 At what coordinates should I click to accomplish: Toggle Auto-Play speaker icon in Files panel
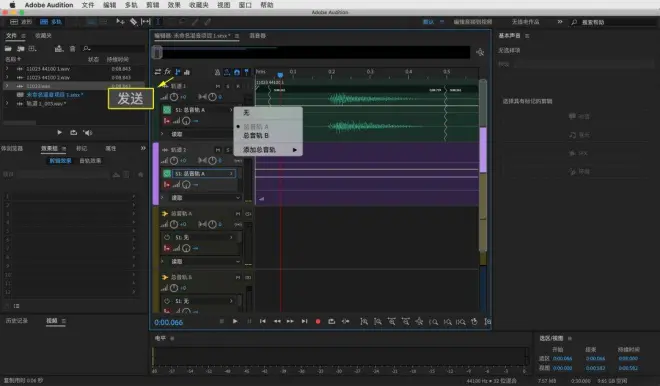coord(88,133)
